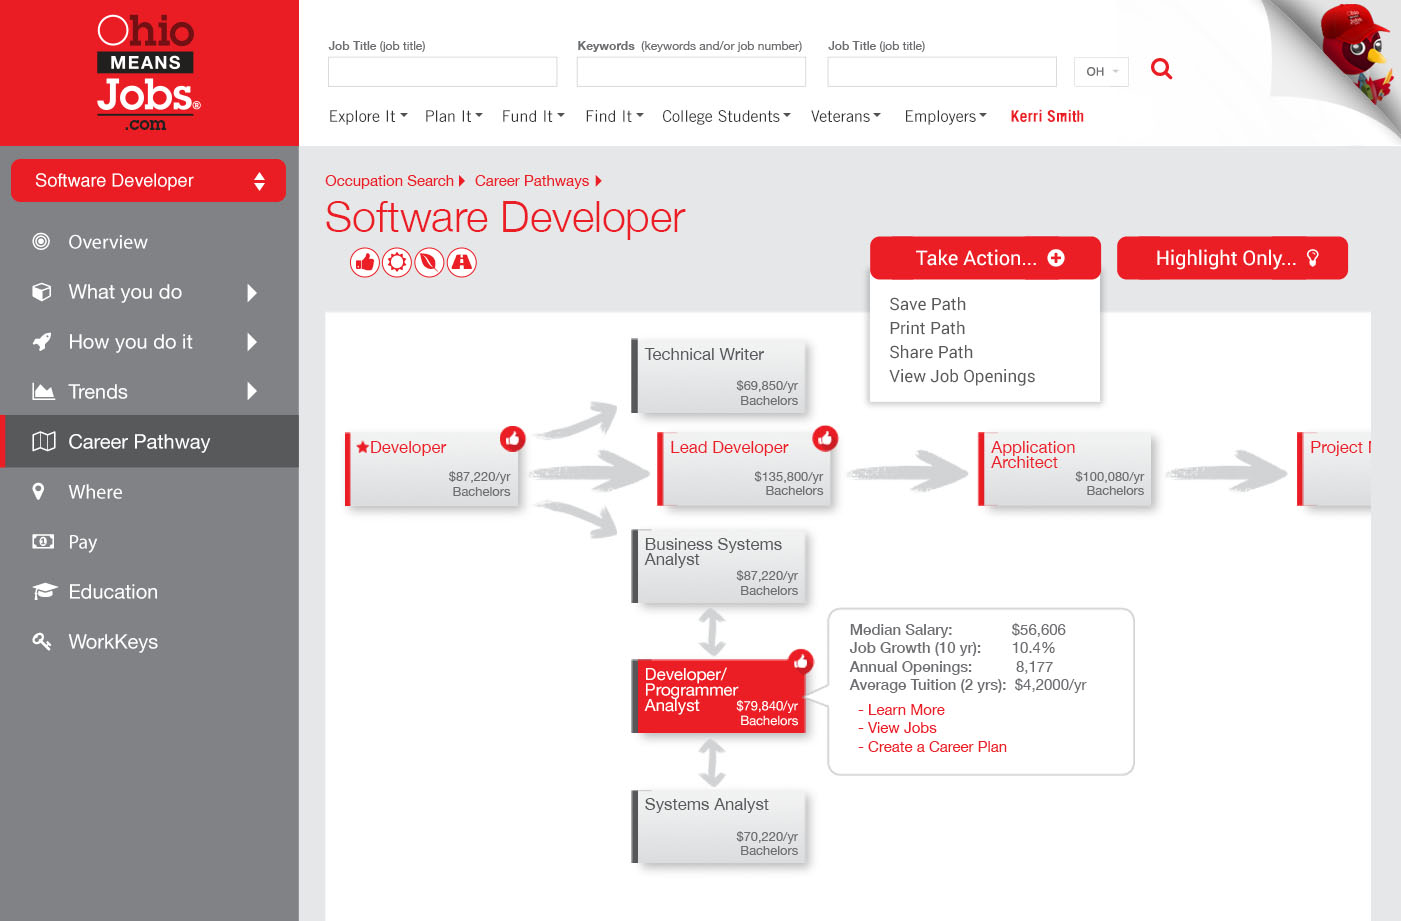Click the chart icon beside Trends
The image size is (1401, 921).
(x=43, y=391)
